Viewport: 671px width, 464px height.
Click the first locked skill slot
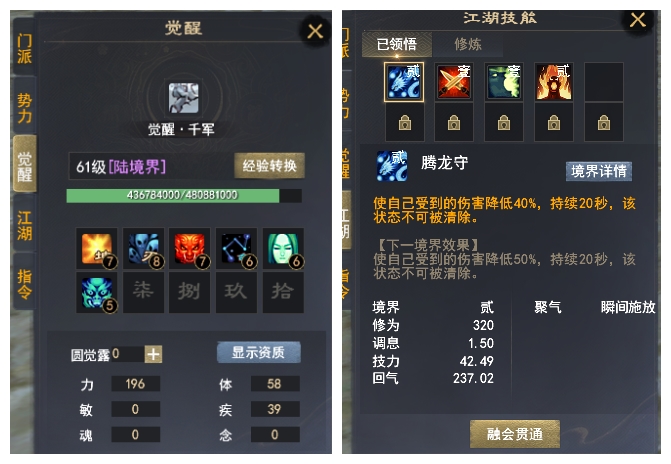coord(404,122)
